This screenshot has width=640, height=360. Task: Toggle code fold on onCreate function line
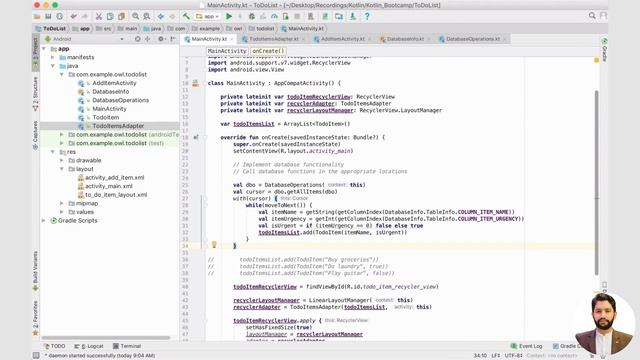point(205,138)
